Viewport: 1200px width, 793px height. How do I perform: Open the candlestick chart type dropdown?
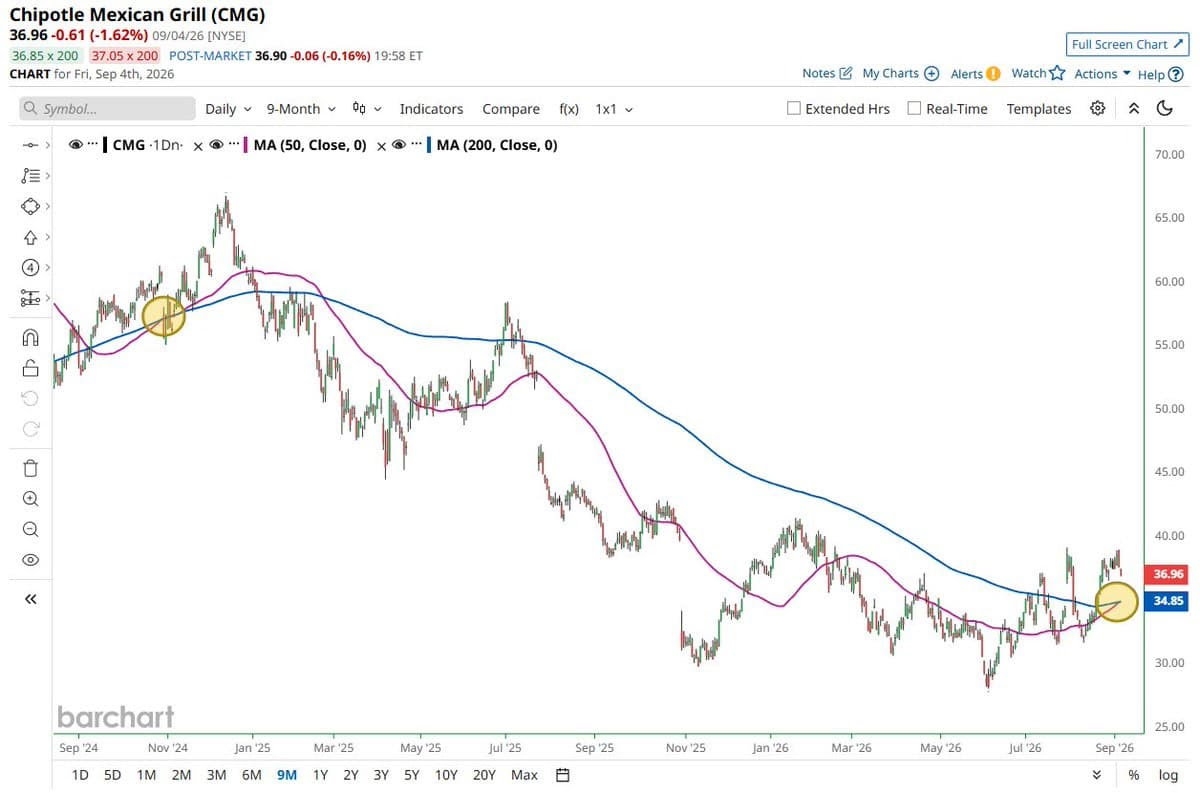366,108
